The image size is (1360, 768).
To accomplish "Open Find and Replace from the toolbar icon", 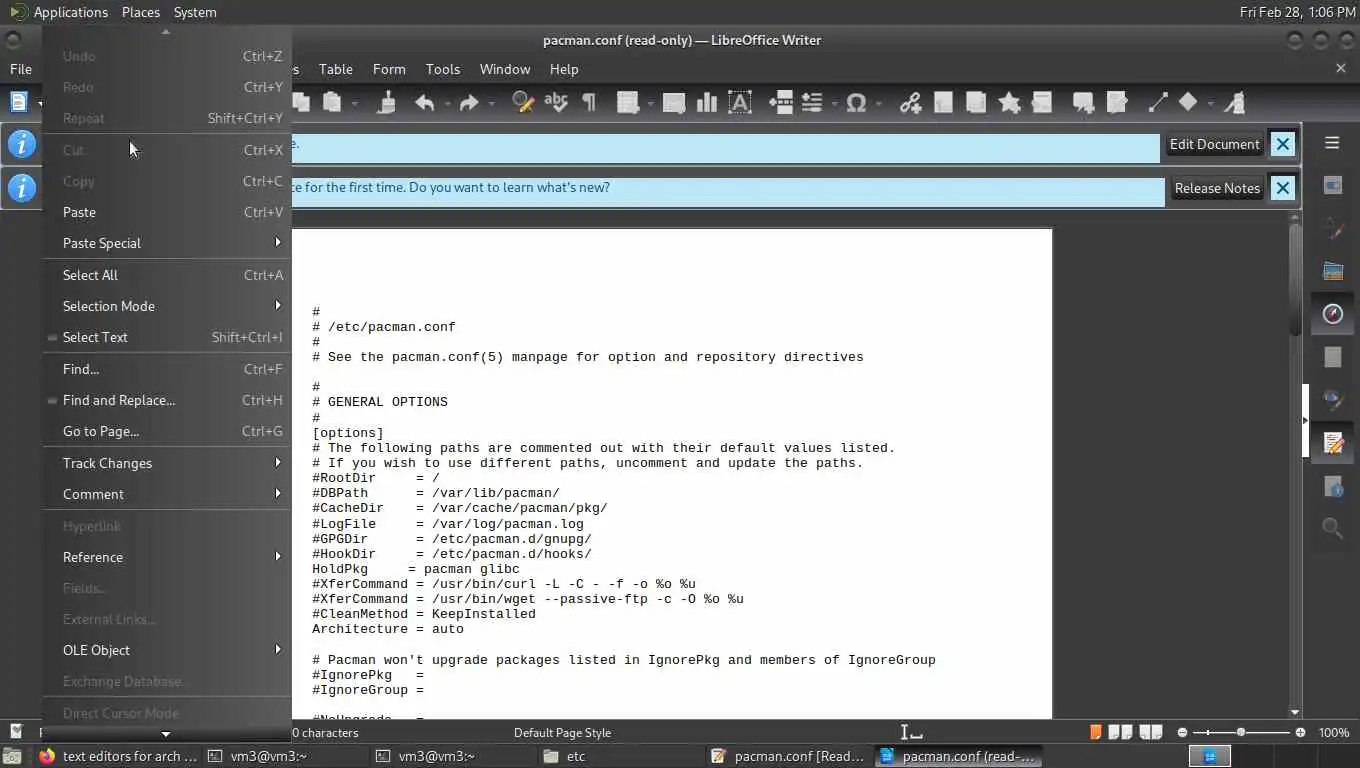I will (x=522, y=102).
